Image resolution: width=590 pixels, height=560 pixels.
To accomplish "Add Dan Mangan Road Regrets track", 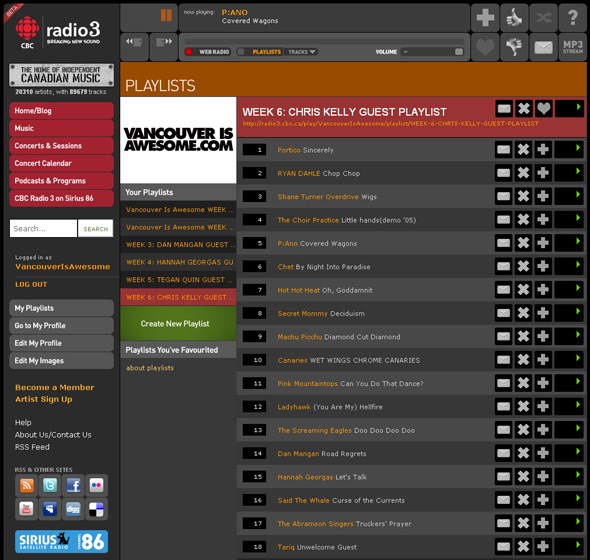I will pyautogui.click(x=543, y=453).
